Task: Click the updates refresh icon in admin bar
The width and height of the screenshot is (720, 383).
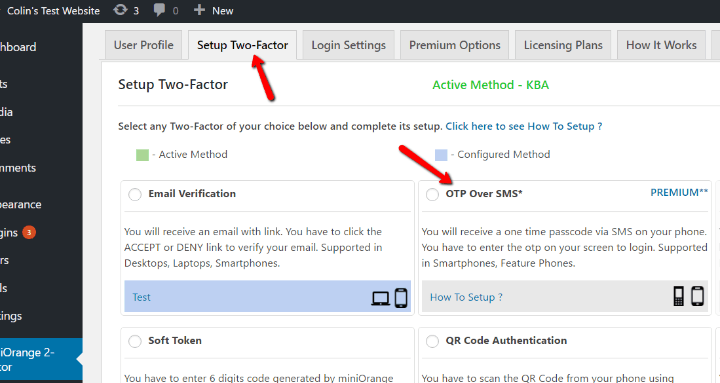Action: coord(120,10)
